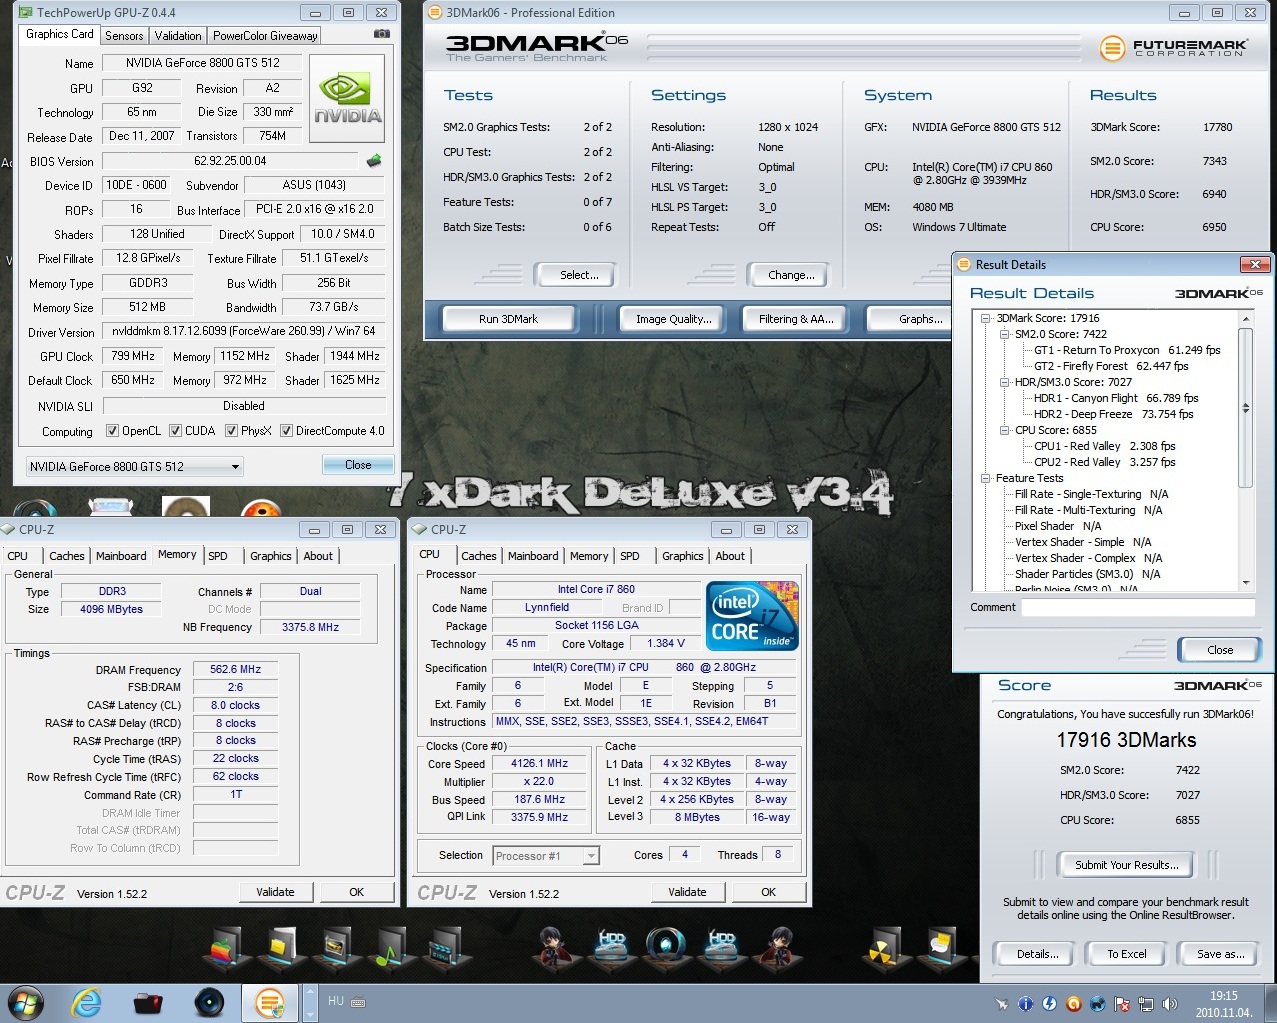1277x1023 pixels.
Task: Open the Apple logo folder in the dock
Action: click(224, 947)
